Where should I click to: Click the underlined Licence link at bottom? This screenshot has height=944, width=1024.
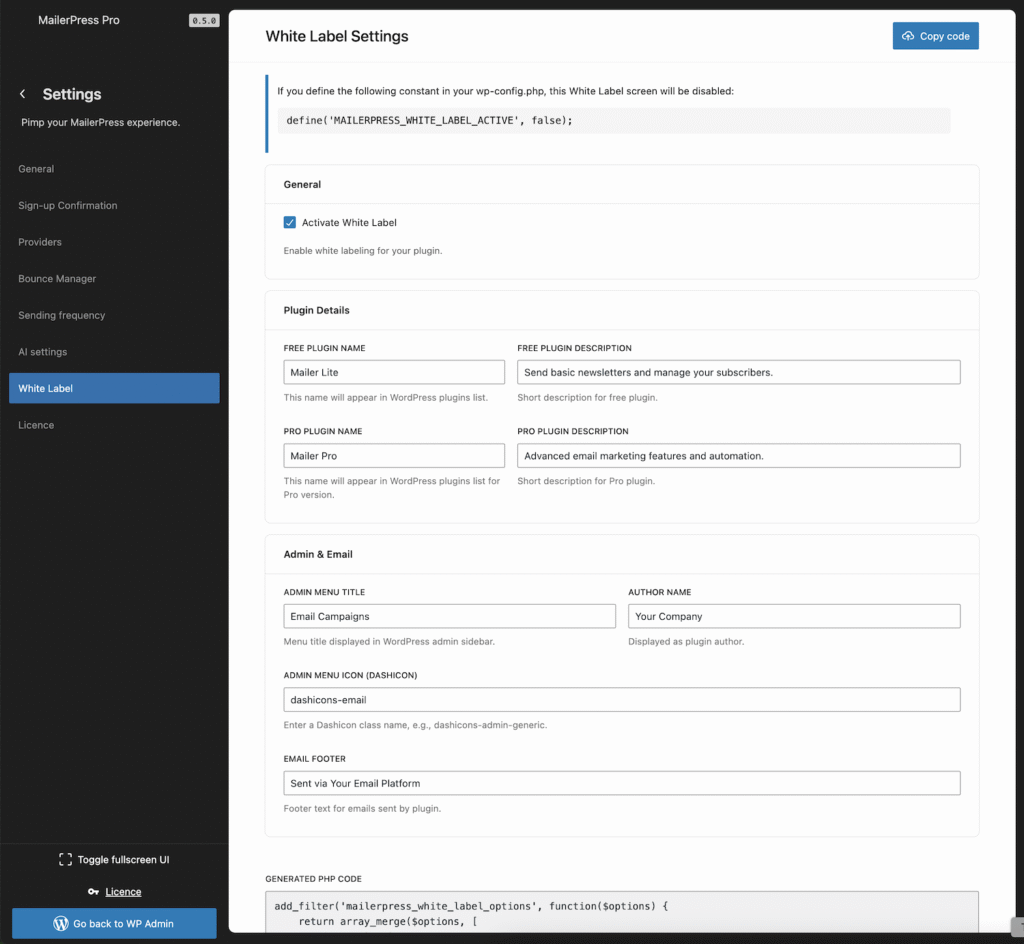[x=123, y=892]
